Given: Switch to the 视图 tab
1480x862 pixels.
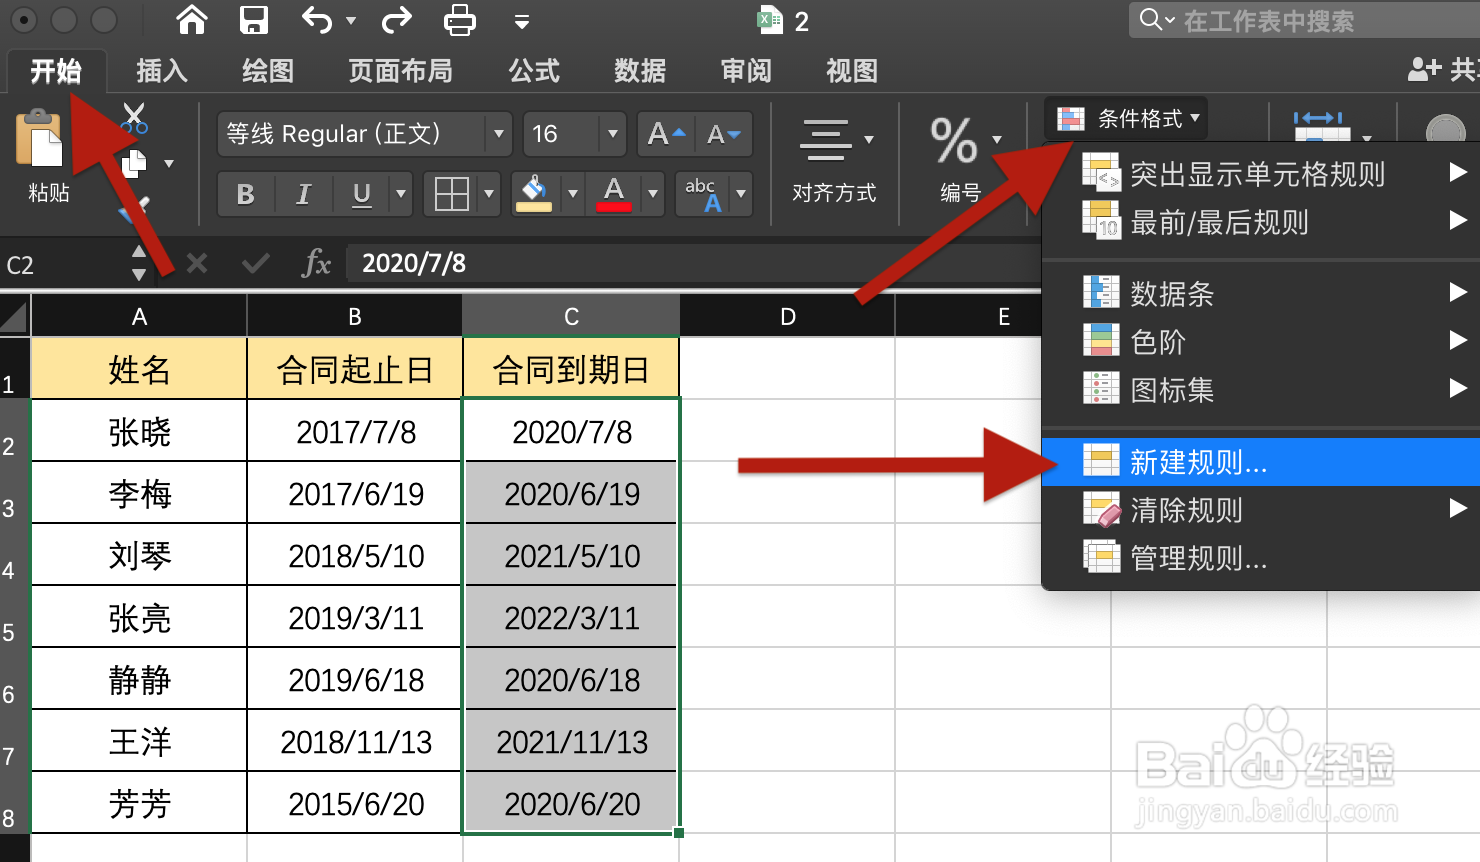Looking at the screenshot, I should click(x=852, y=71).
